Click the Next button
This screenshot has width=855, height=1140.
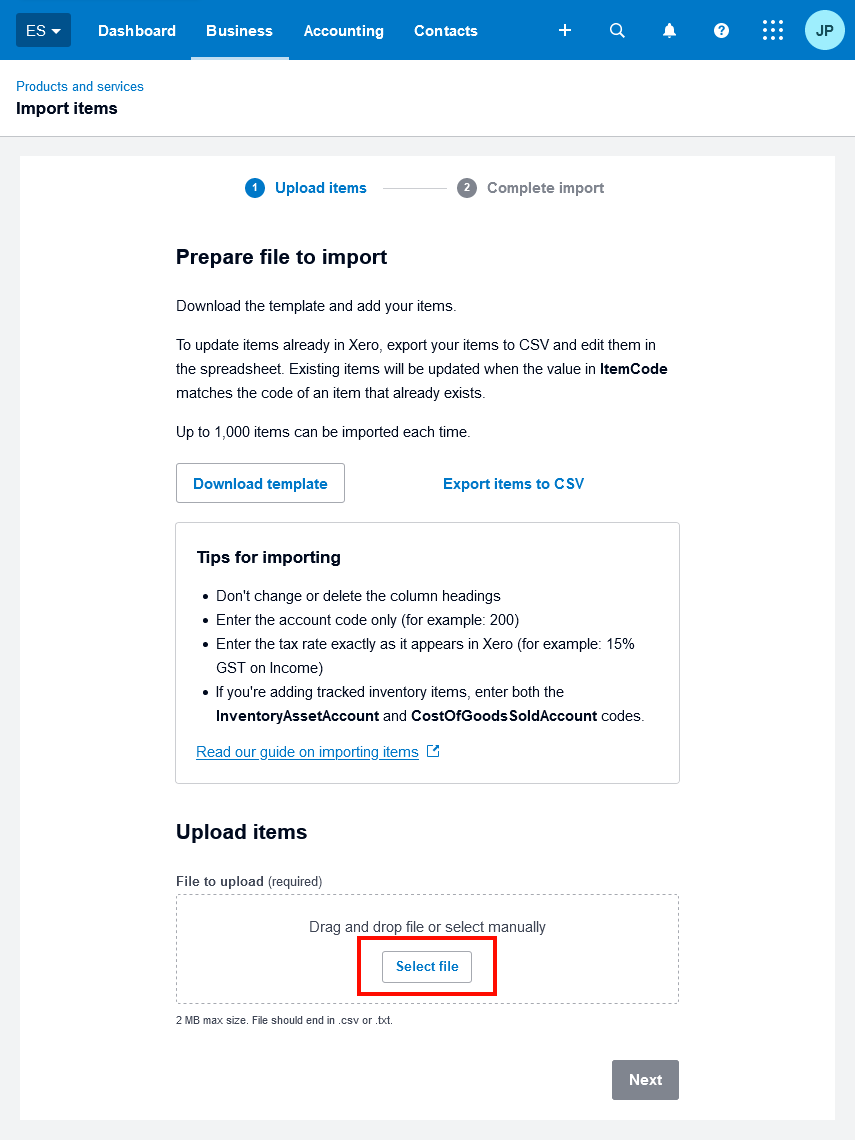[x=645, y=1079]
